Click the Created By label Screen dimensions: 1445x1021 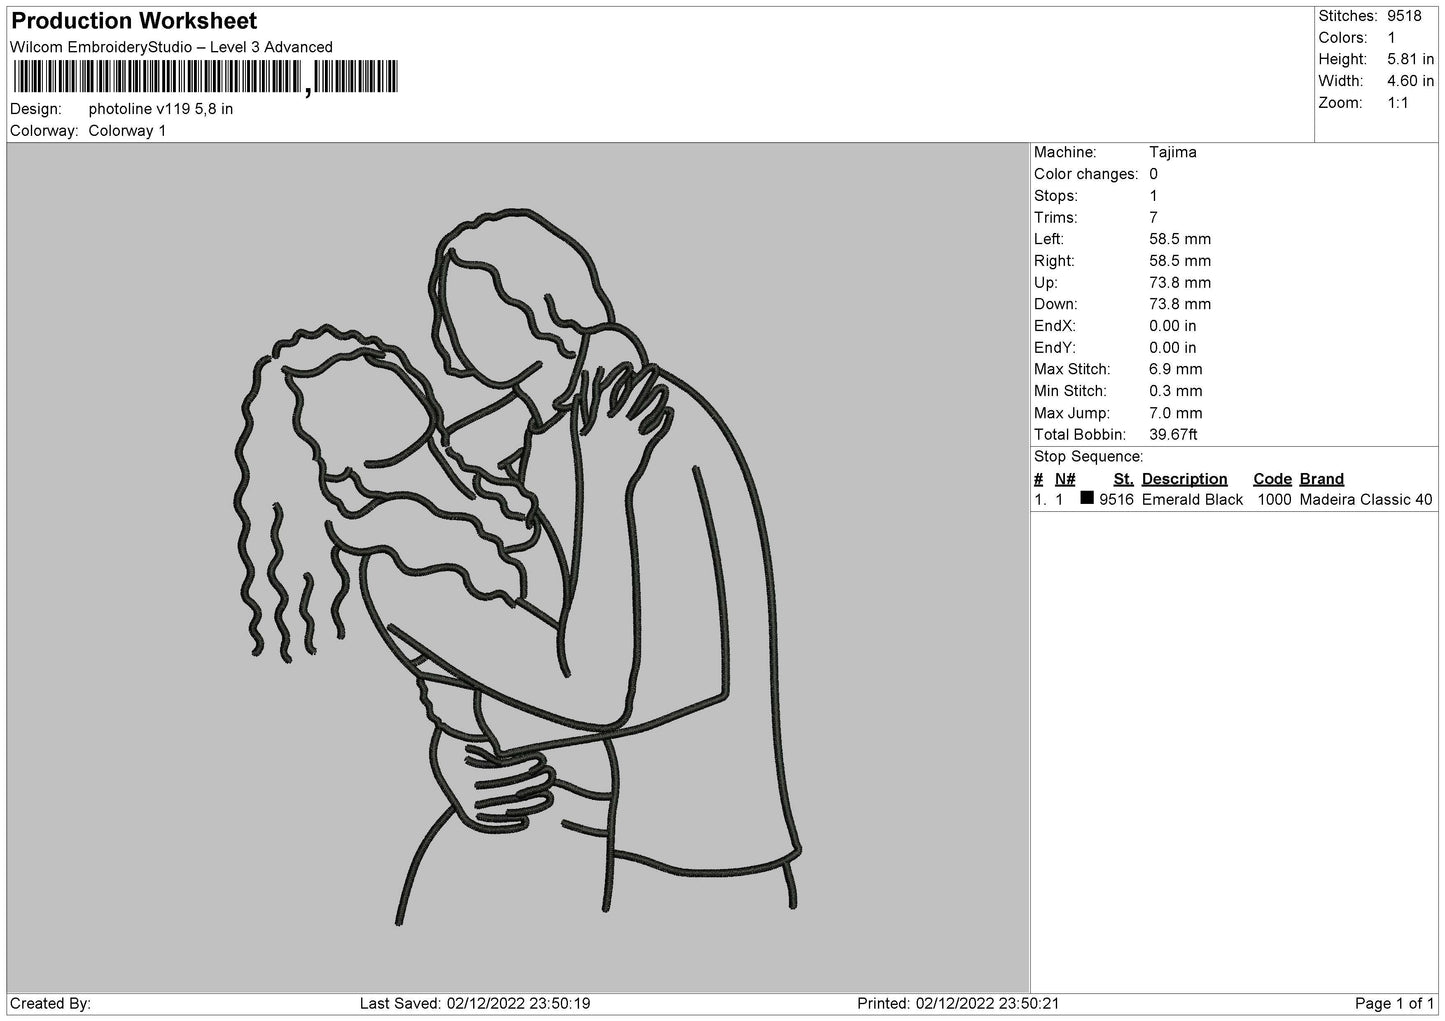(x=50, y=1004)
